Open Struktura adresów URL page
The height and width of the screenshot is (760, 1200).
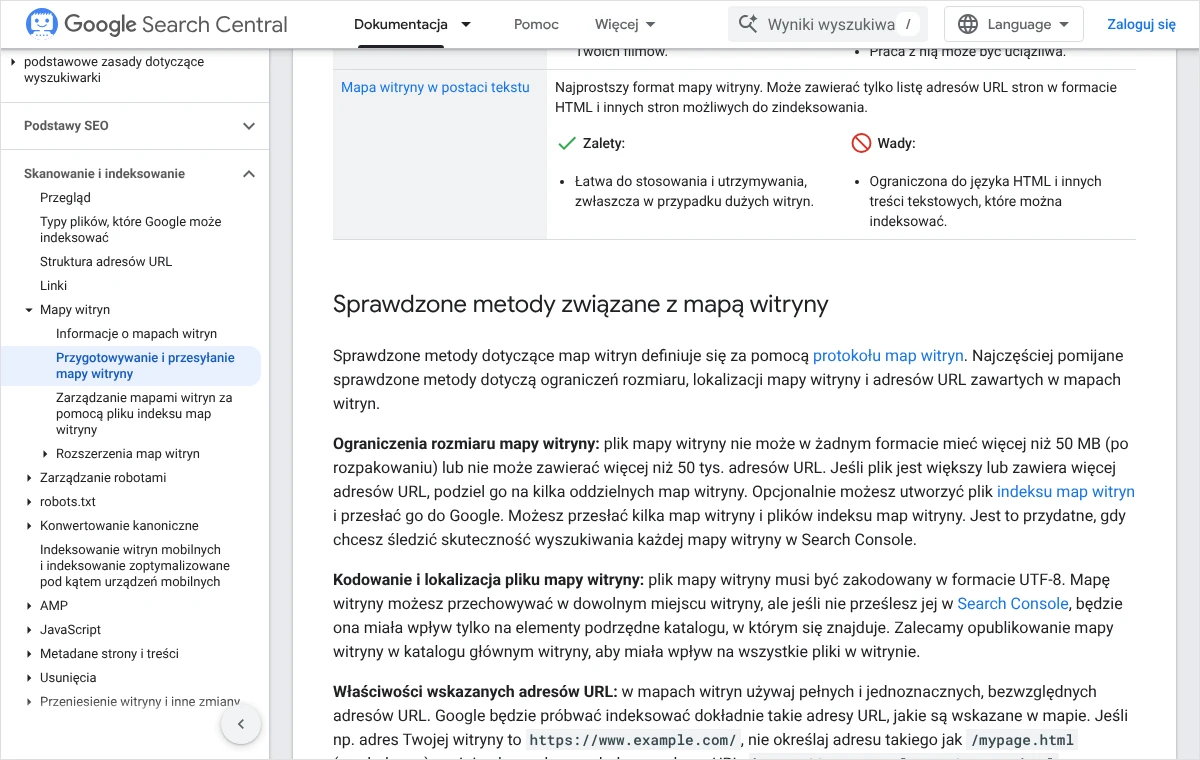(x=106, y=262)
